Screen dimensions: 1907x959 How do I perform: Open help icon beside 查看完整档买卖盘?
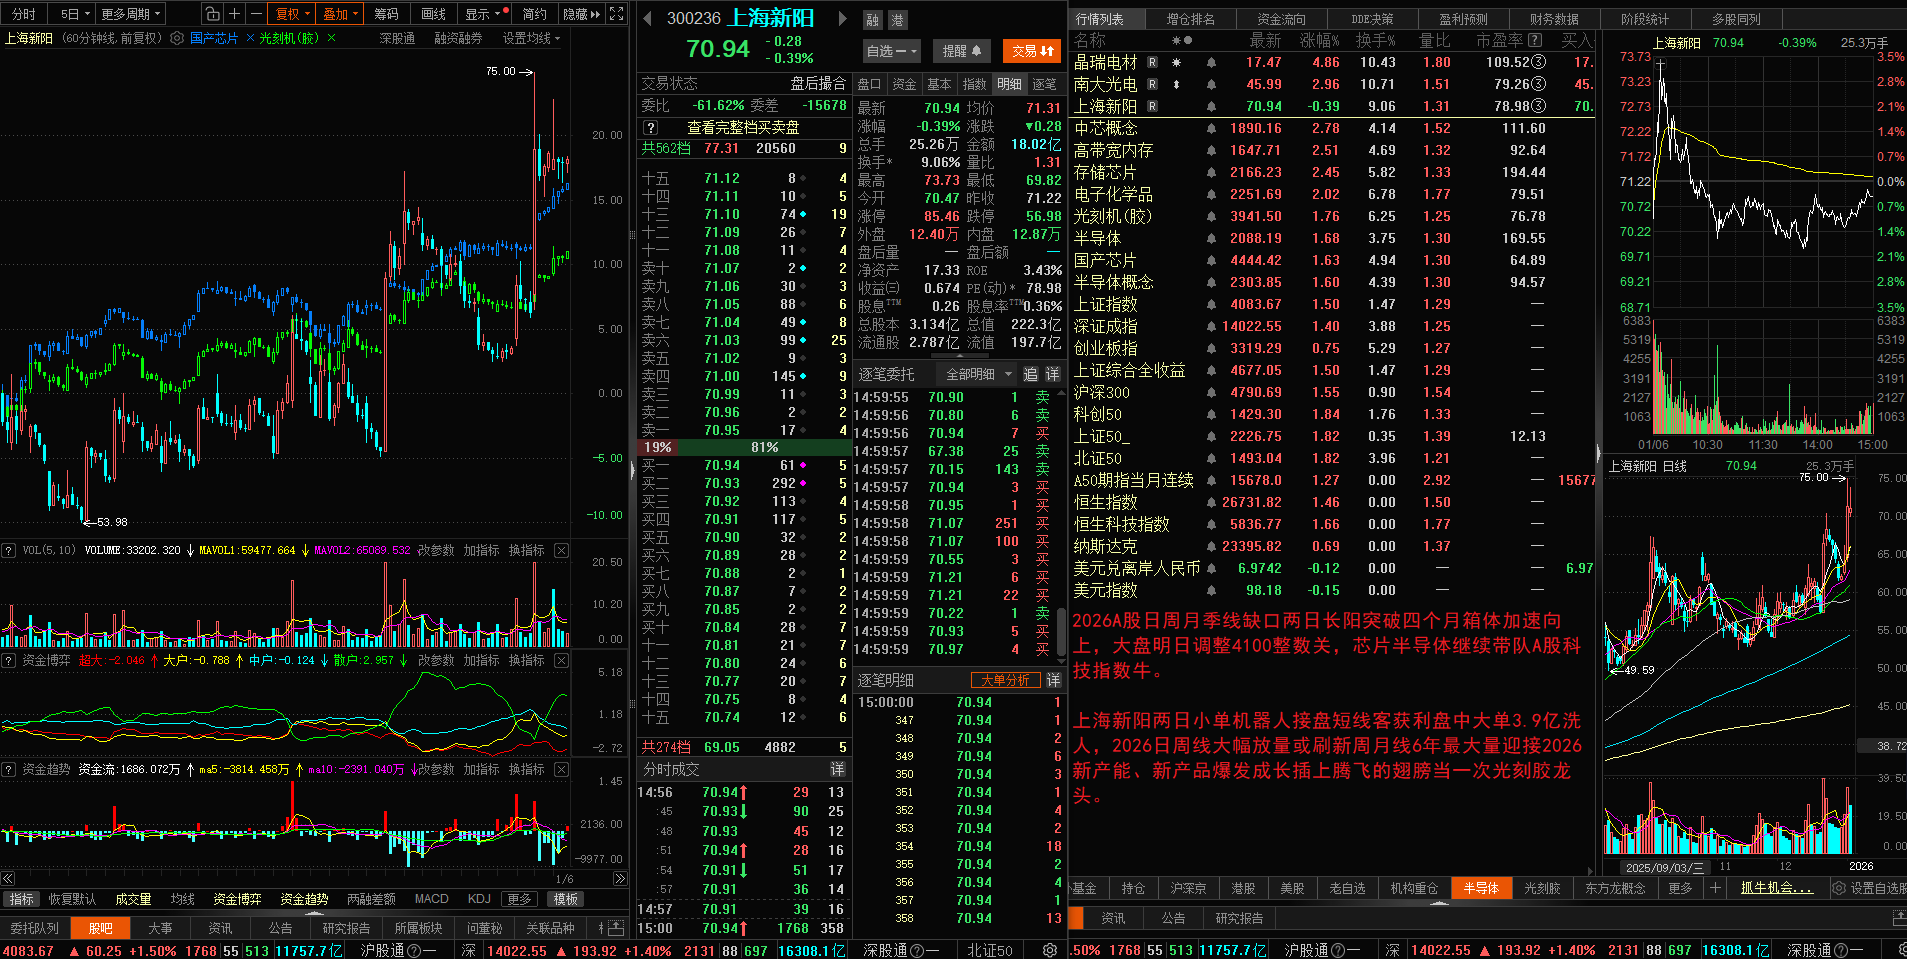tap(650, 128)
